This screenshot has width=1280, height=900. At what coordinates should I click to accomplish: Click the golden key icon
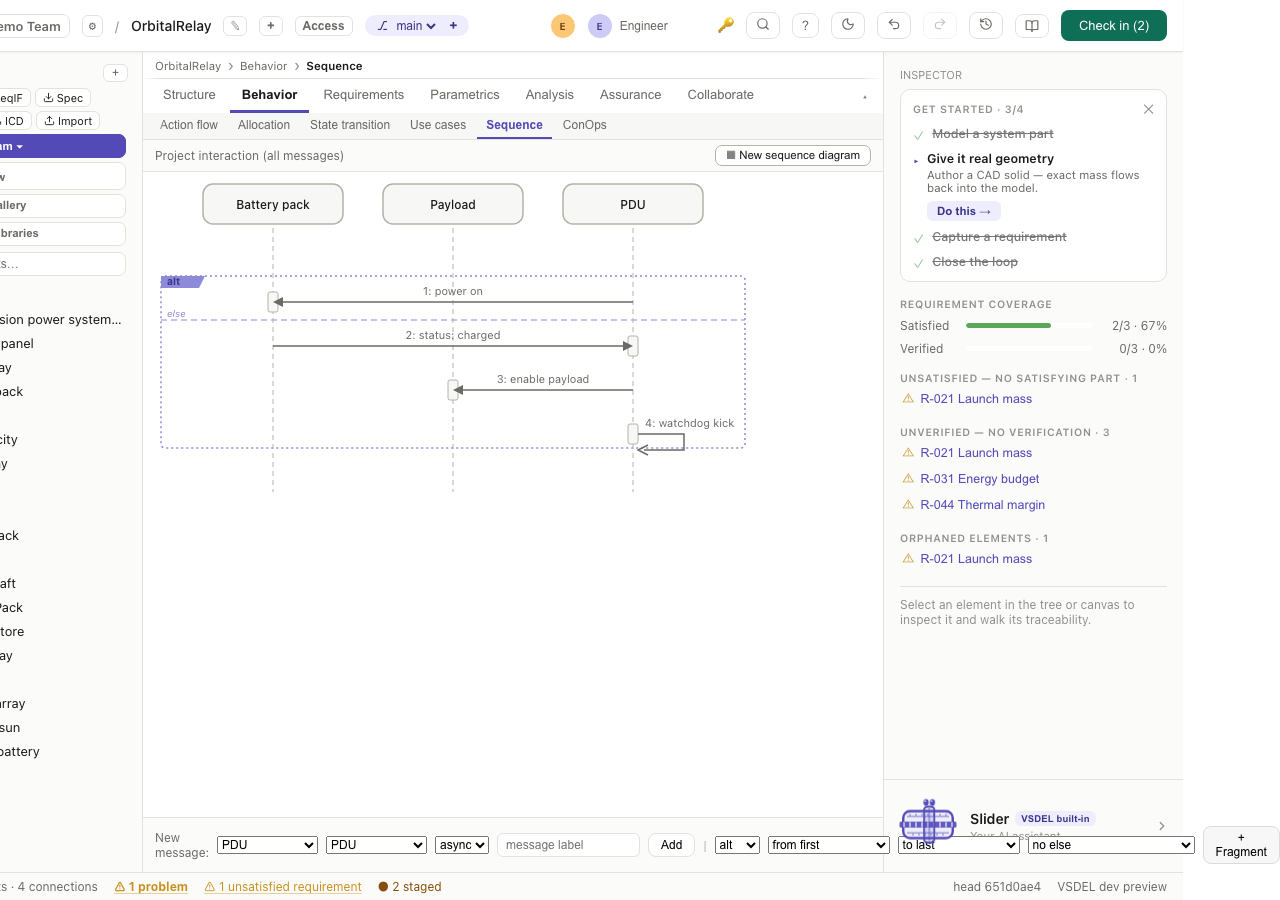726,25
